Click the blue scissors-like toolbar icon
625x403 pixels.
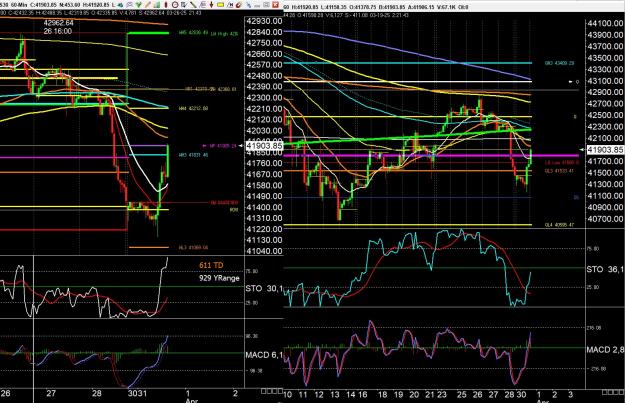[248, 5]
